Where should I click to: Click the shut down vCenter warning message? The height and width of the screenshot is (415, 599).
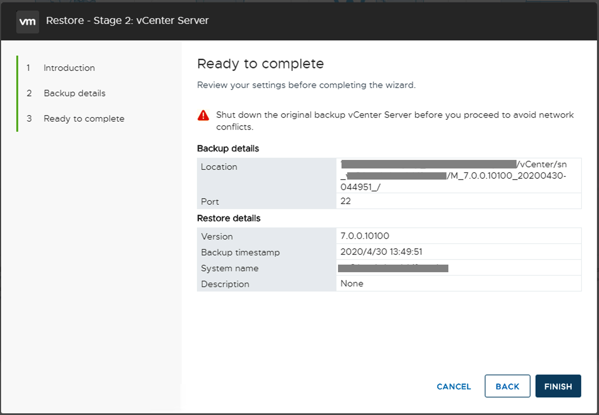coord(395,121)
